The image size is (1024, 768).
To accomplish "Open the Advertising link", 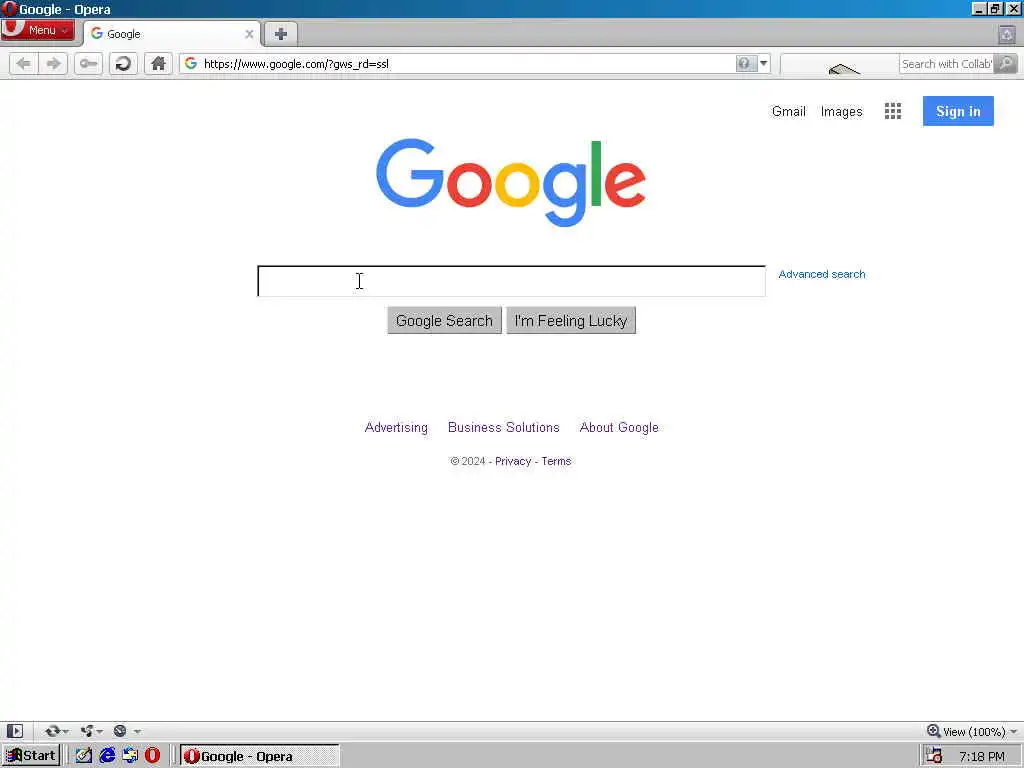I will [x=396, y=428].
